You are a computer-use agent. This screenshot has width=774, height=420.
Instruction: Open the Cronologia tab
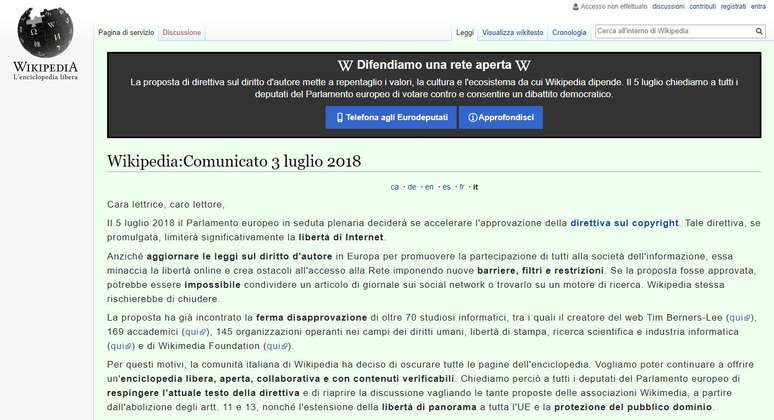tap(569, 32)
